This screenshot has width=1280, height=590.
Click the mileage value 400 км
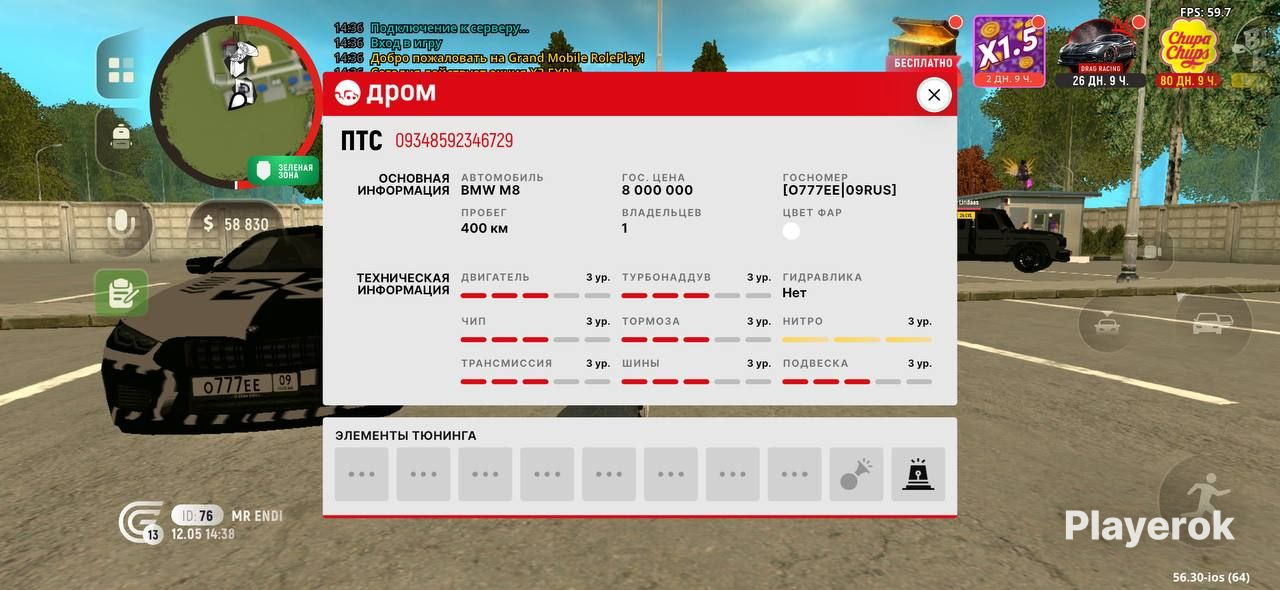(484, 228)
